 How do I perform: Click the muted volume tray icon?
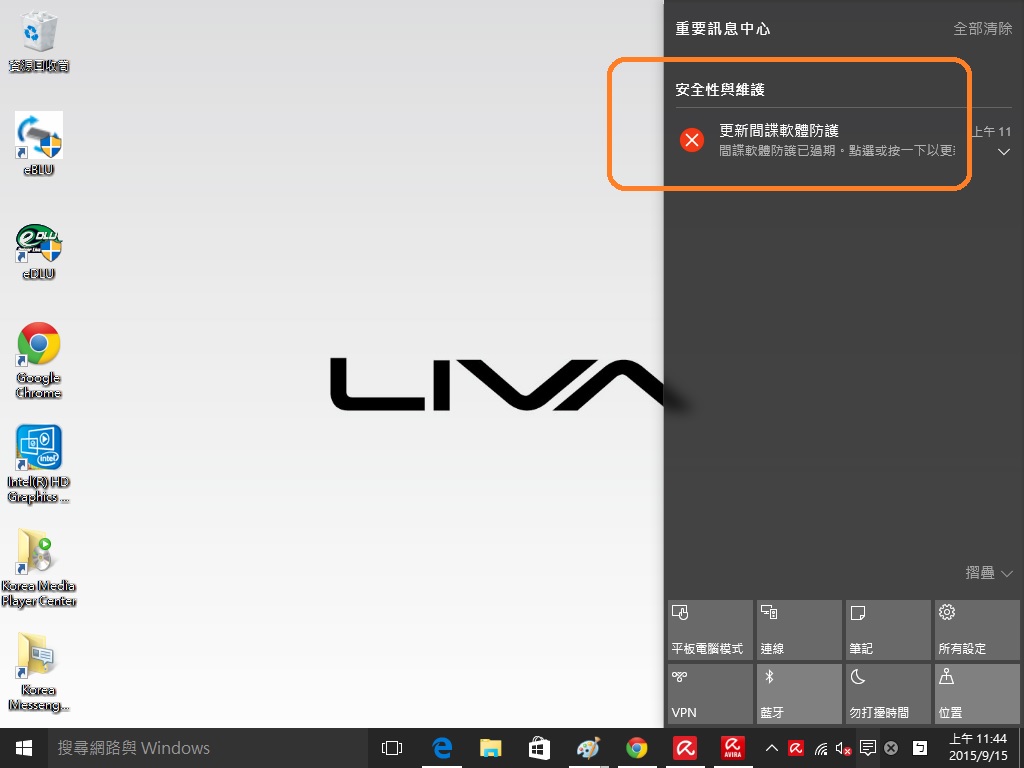pos(843,748)
